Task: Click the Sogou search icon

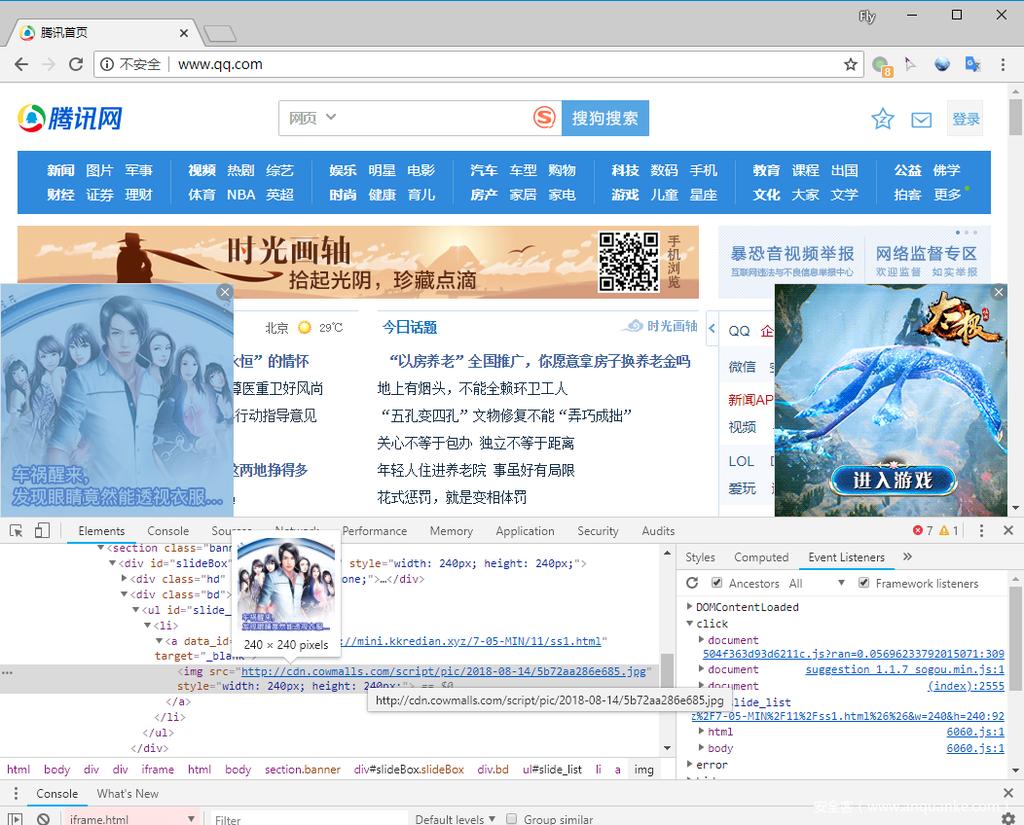Action: (x=544, y=117)
